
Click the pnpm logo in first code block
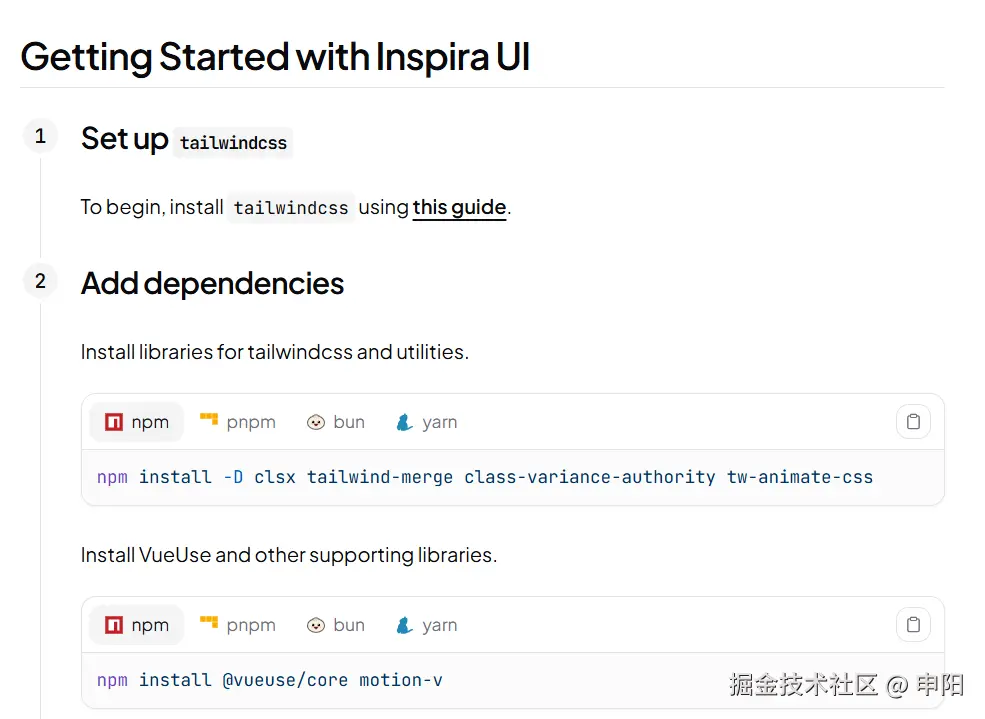pyautogui.click(x=209, y=421)
